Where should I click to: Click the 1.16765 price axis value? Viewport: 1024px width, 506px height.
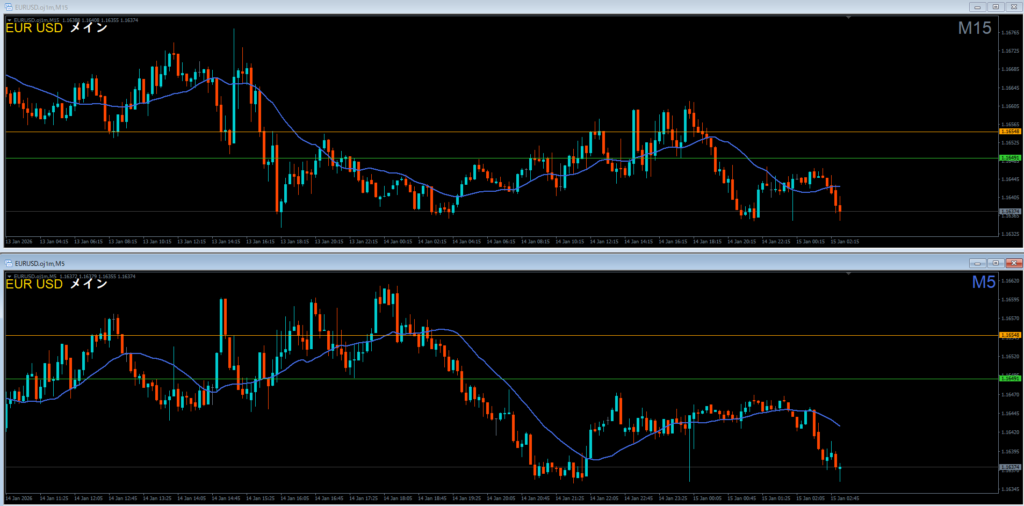click(1010, 33)
